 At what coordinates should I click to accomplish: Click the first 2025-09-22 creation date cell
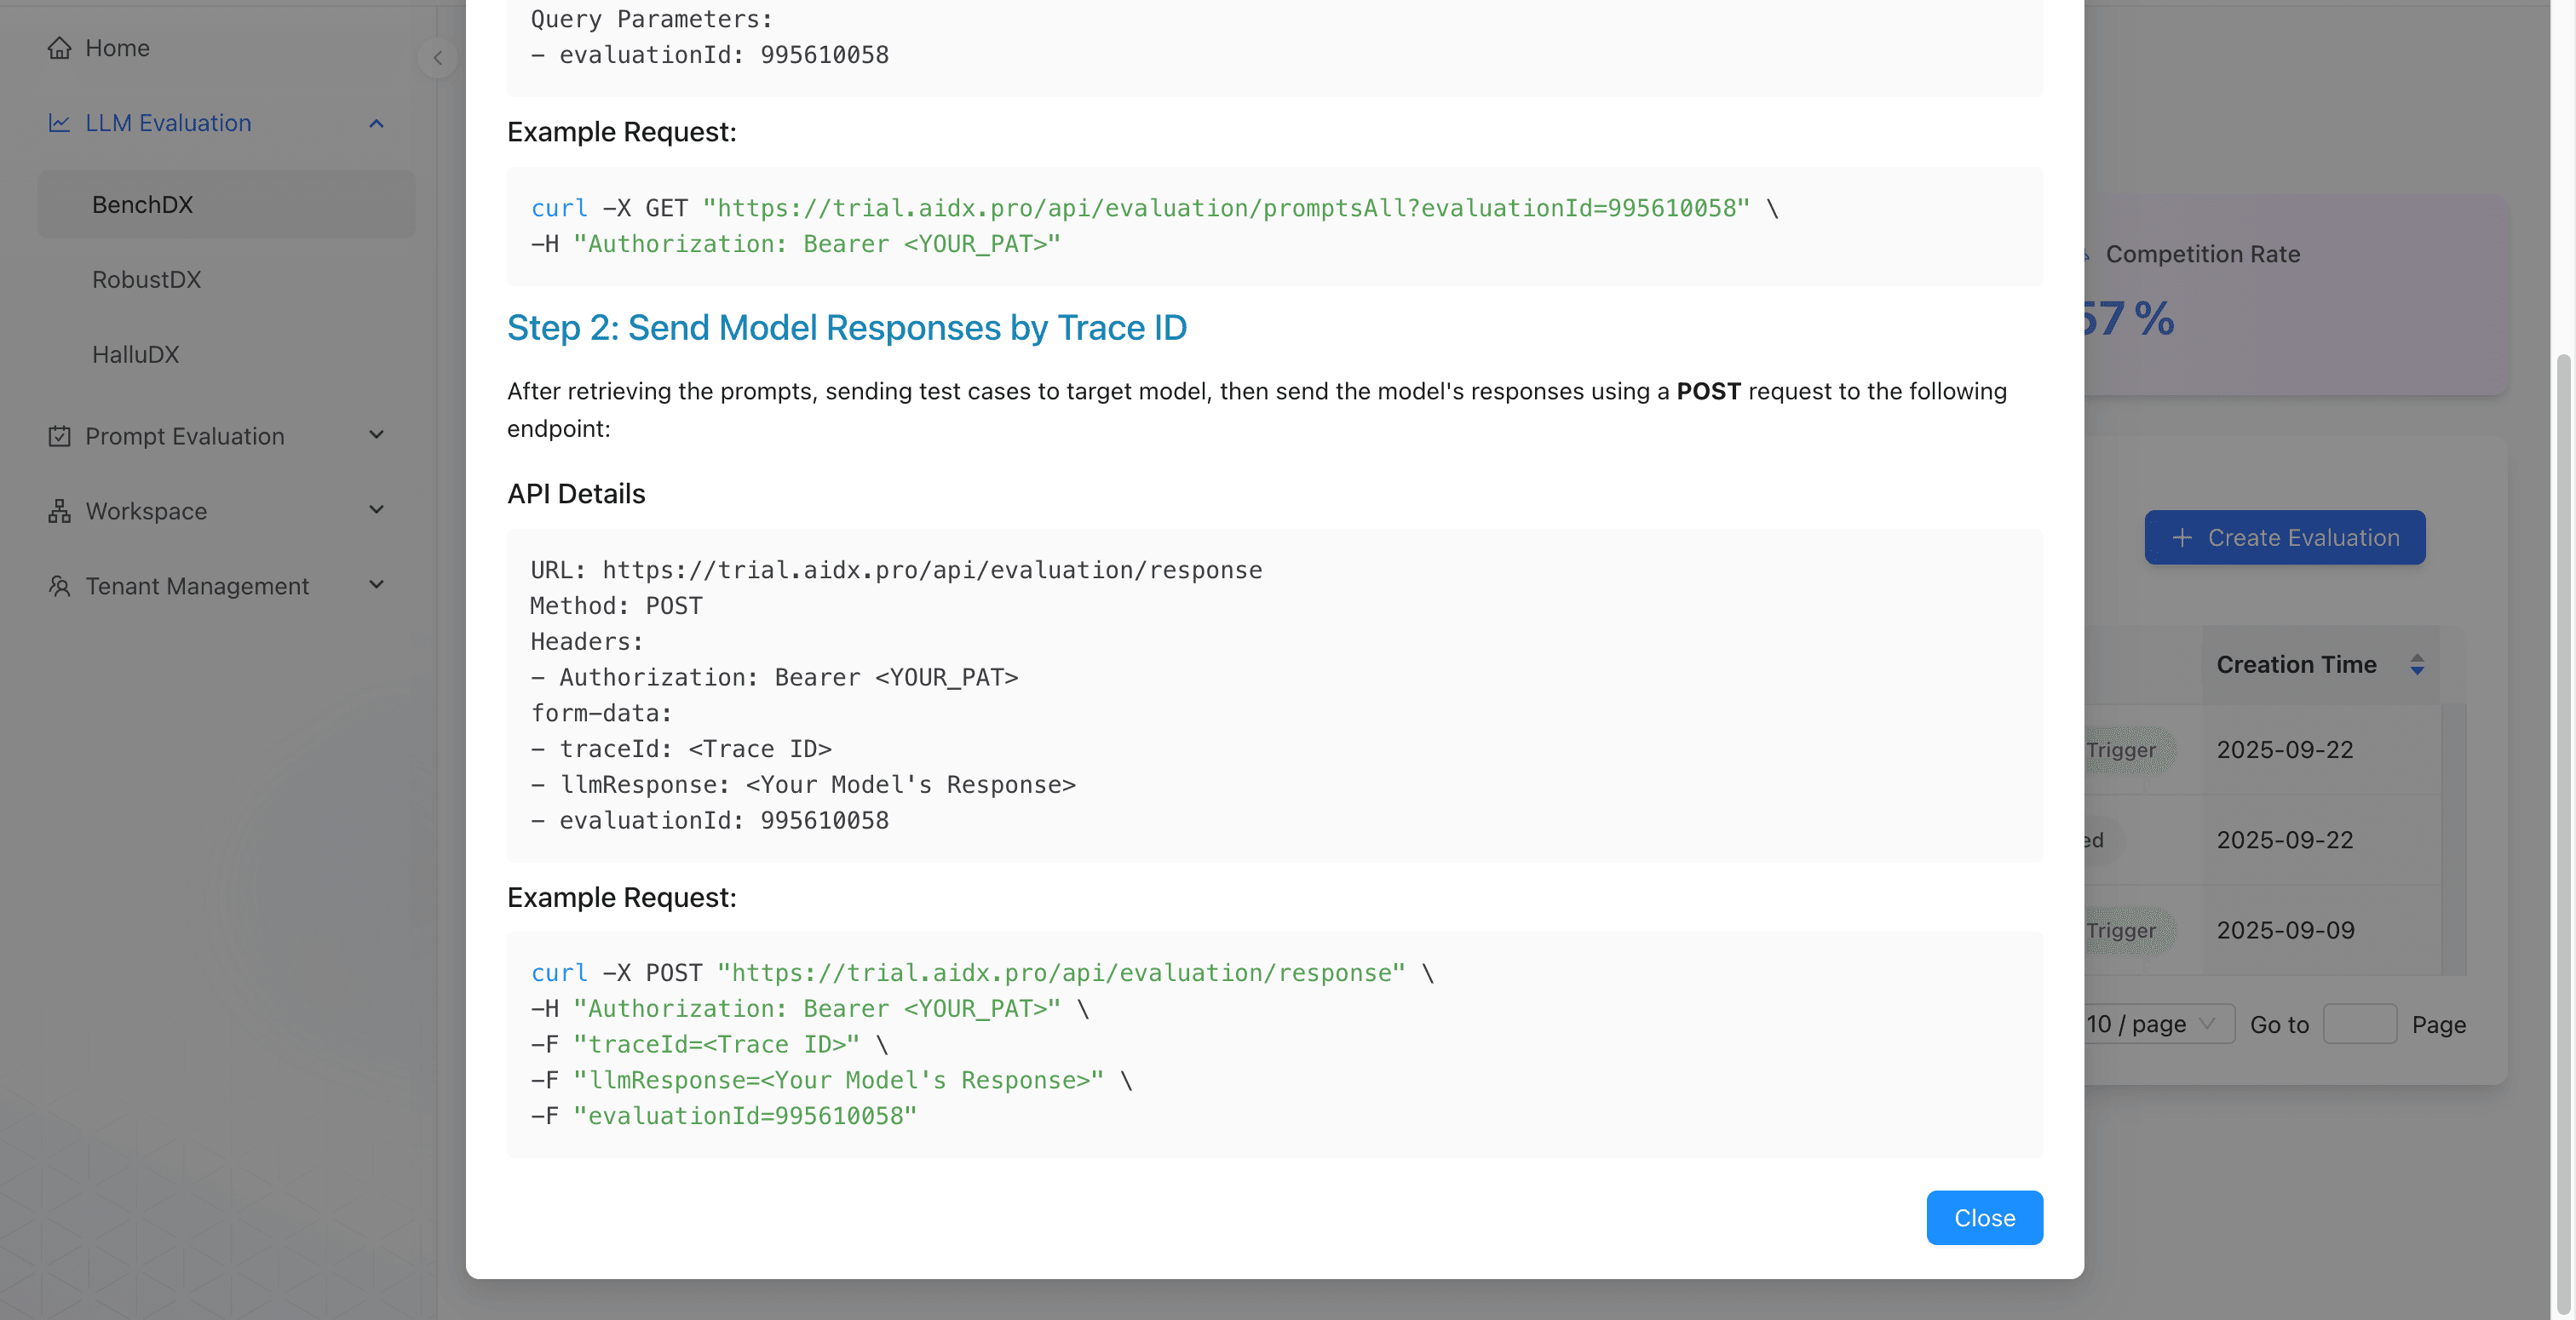(x=2285, y=750)
